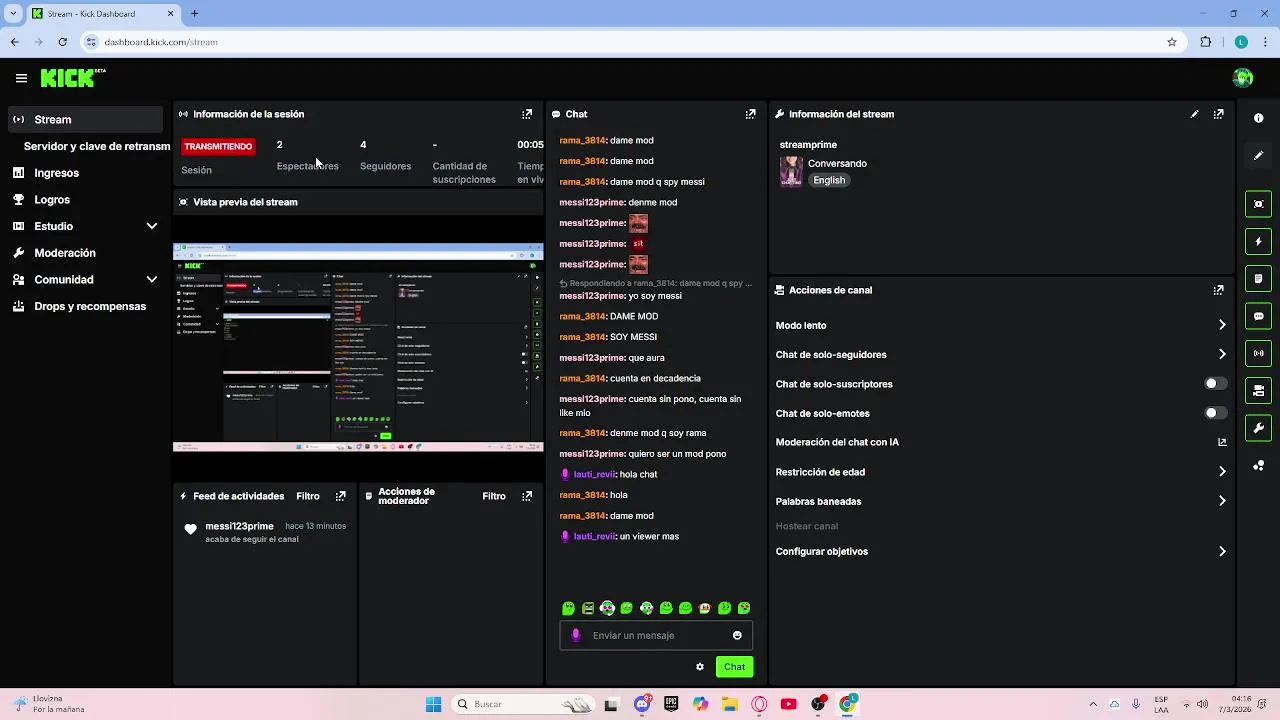Click the Enviar un mensaje input field
Screen dimensions: 1280x720
(x=656, y=635)
